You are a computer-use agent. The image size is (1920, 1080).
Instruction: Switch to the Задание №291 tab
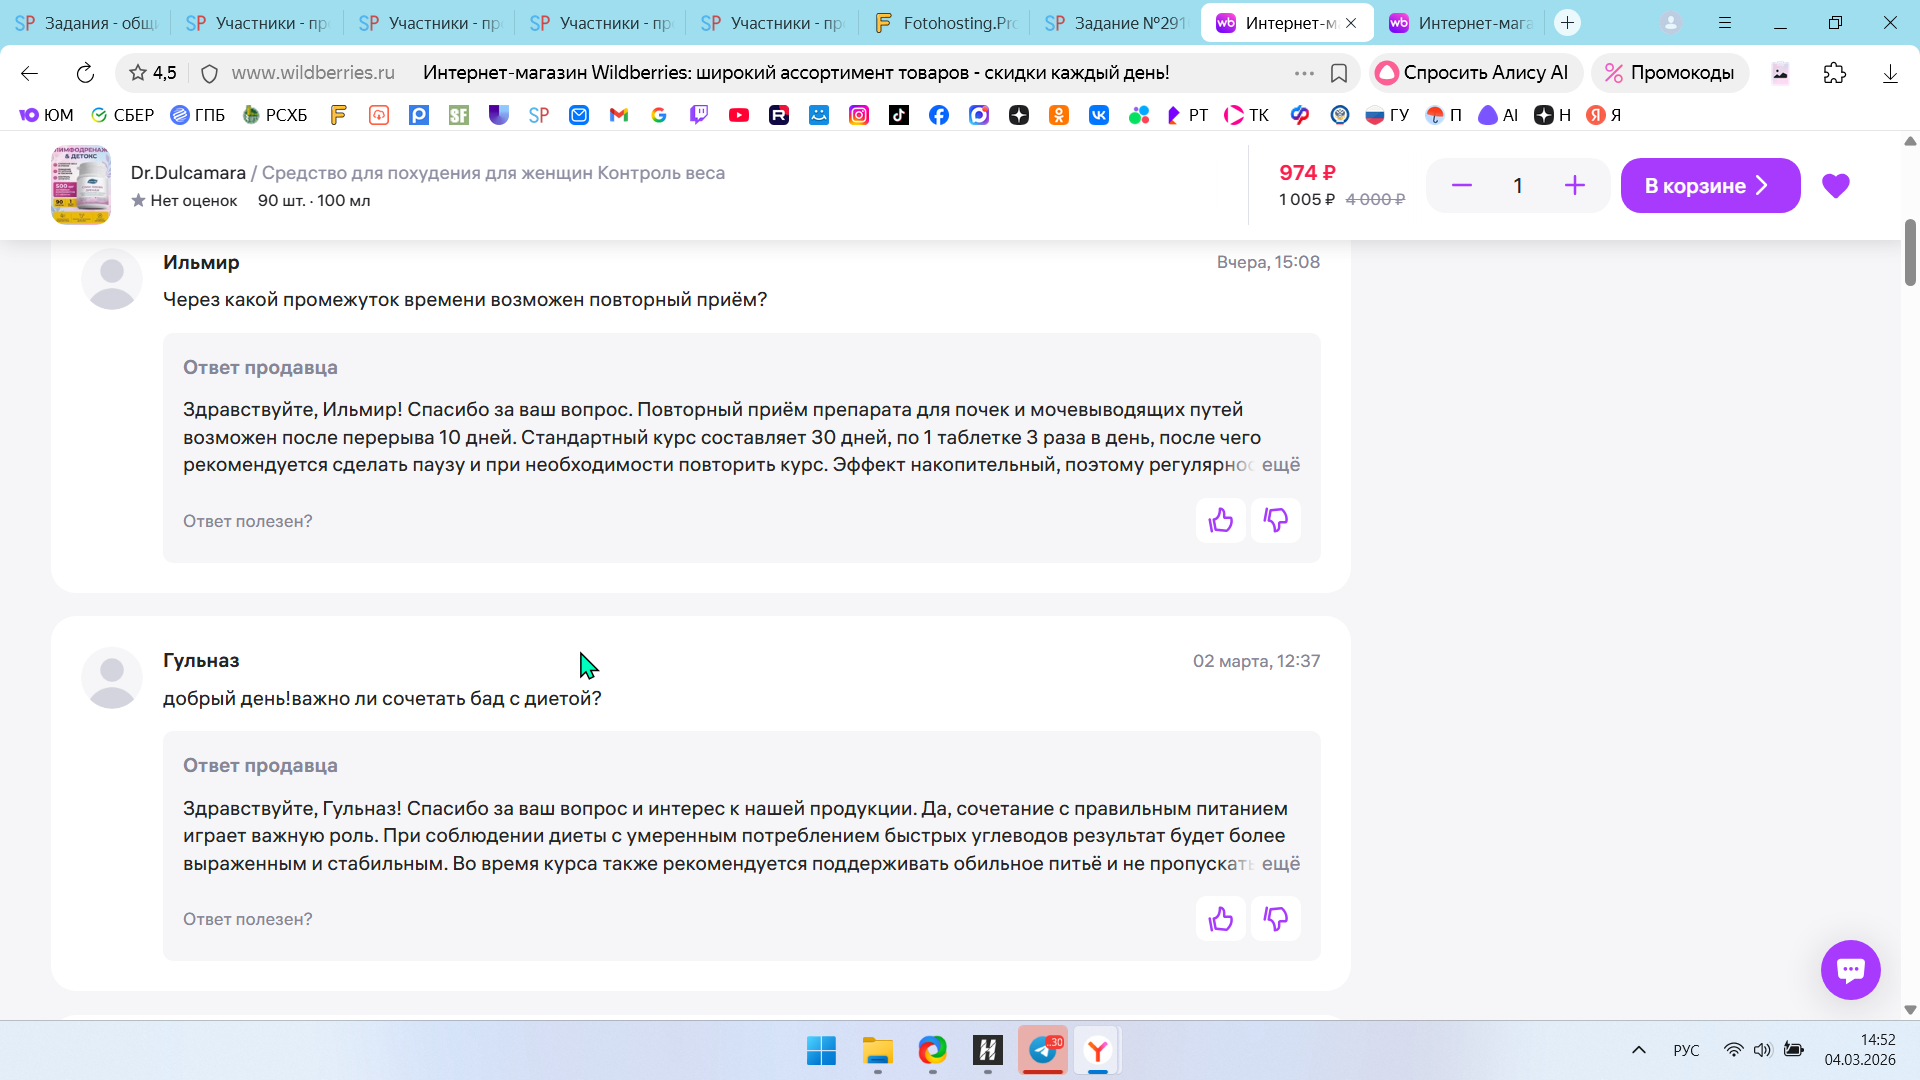click(1115, 23)
